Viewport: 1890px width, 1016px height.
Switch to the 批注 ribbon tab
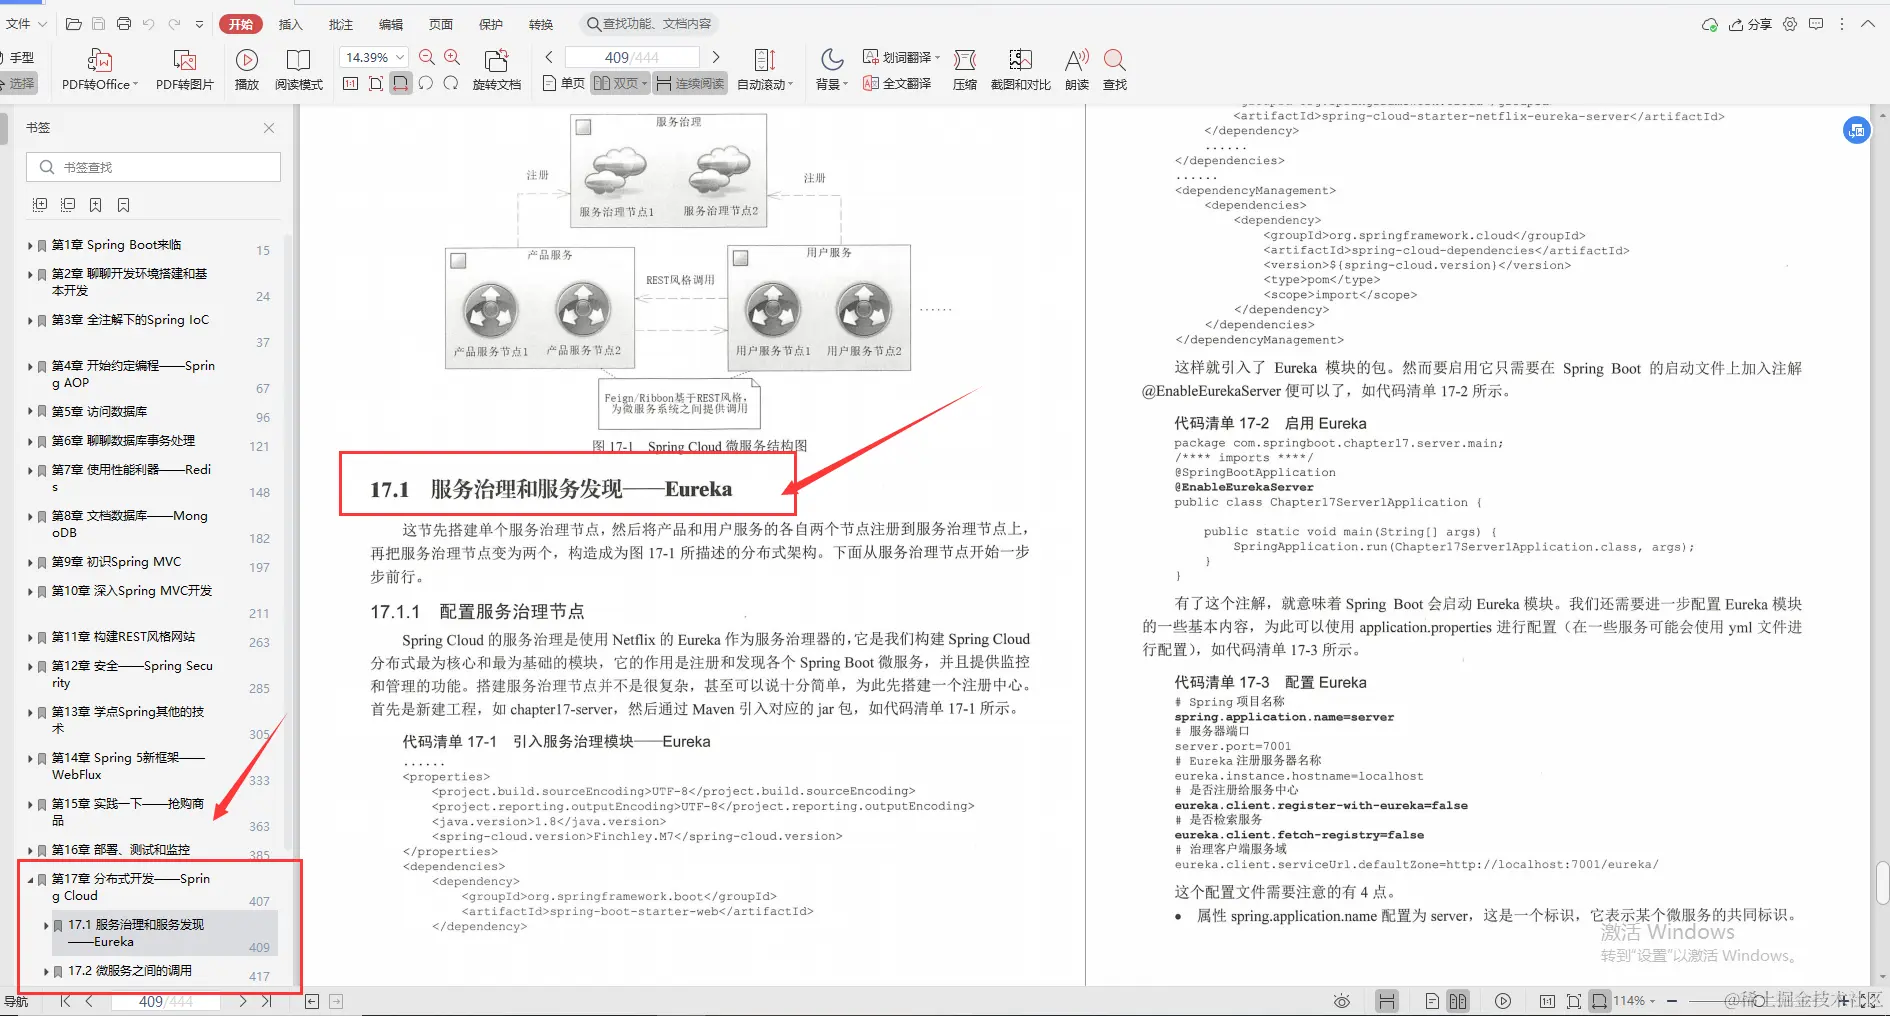click(x=340, y=23)
